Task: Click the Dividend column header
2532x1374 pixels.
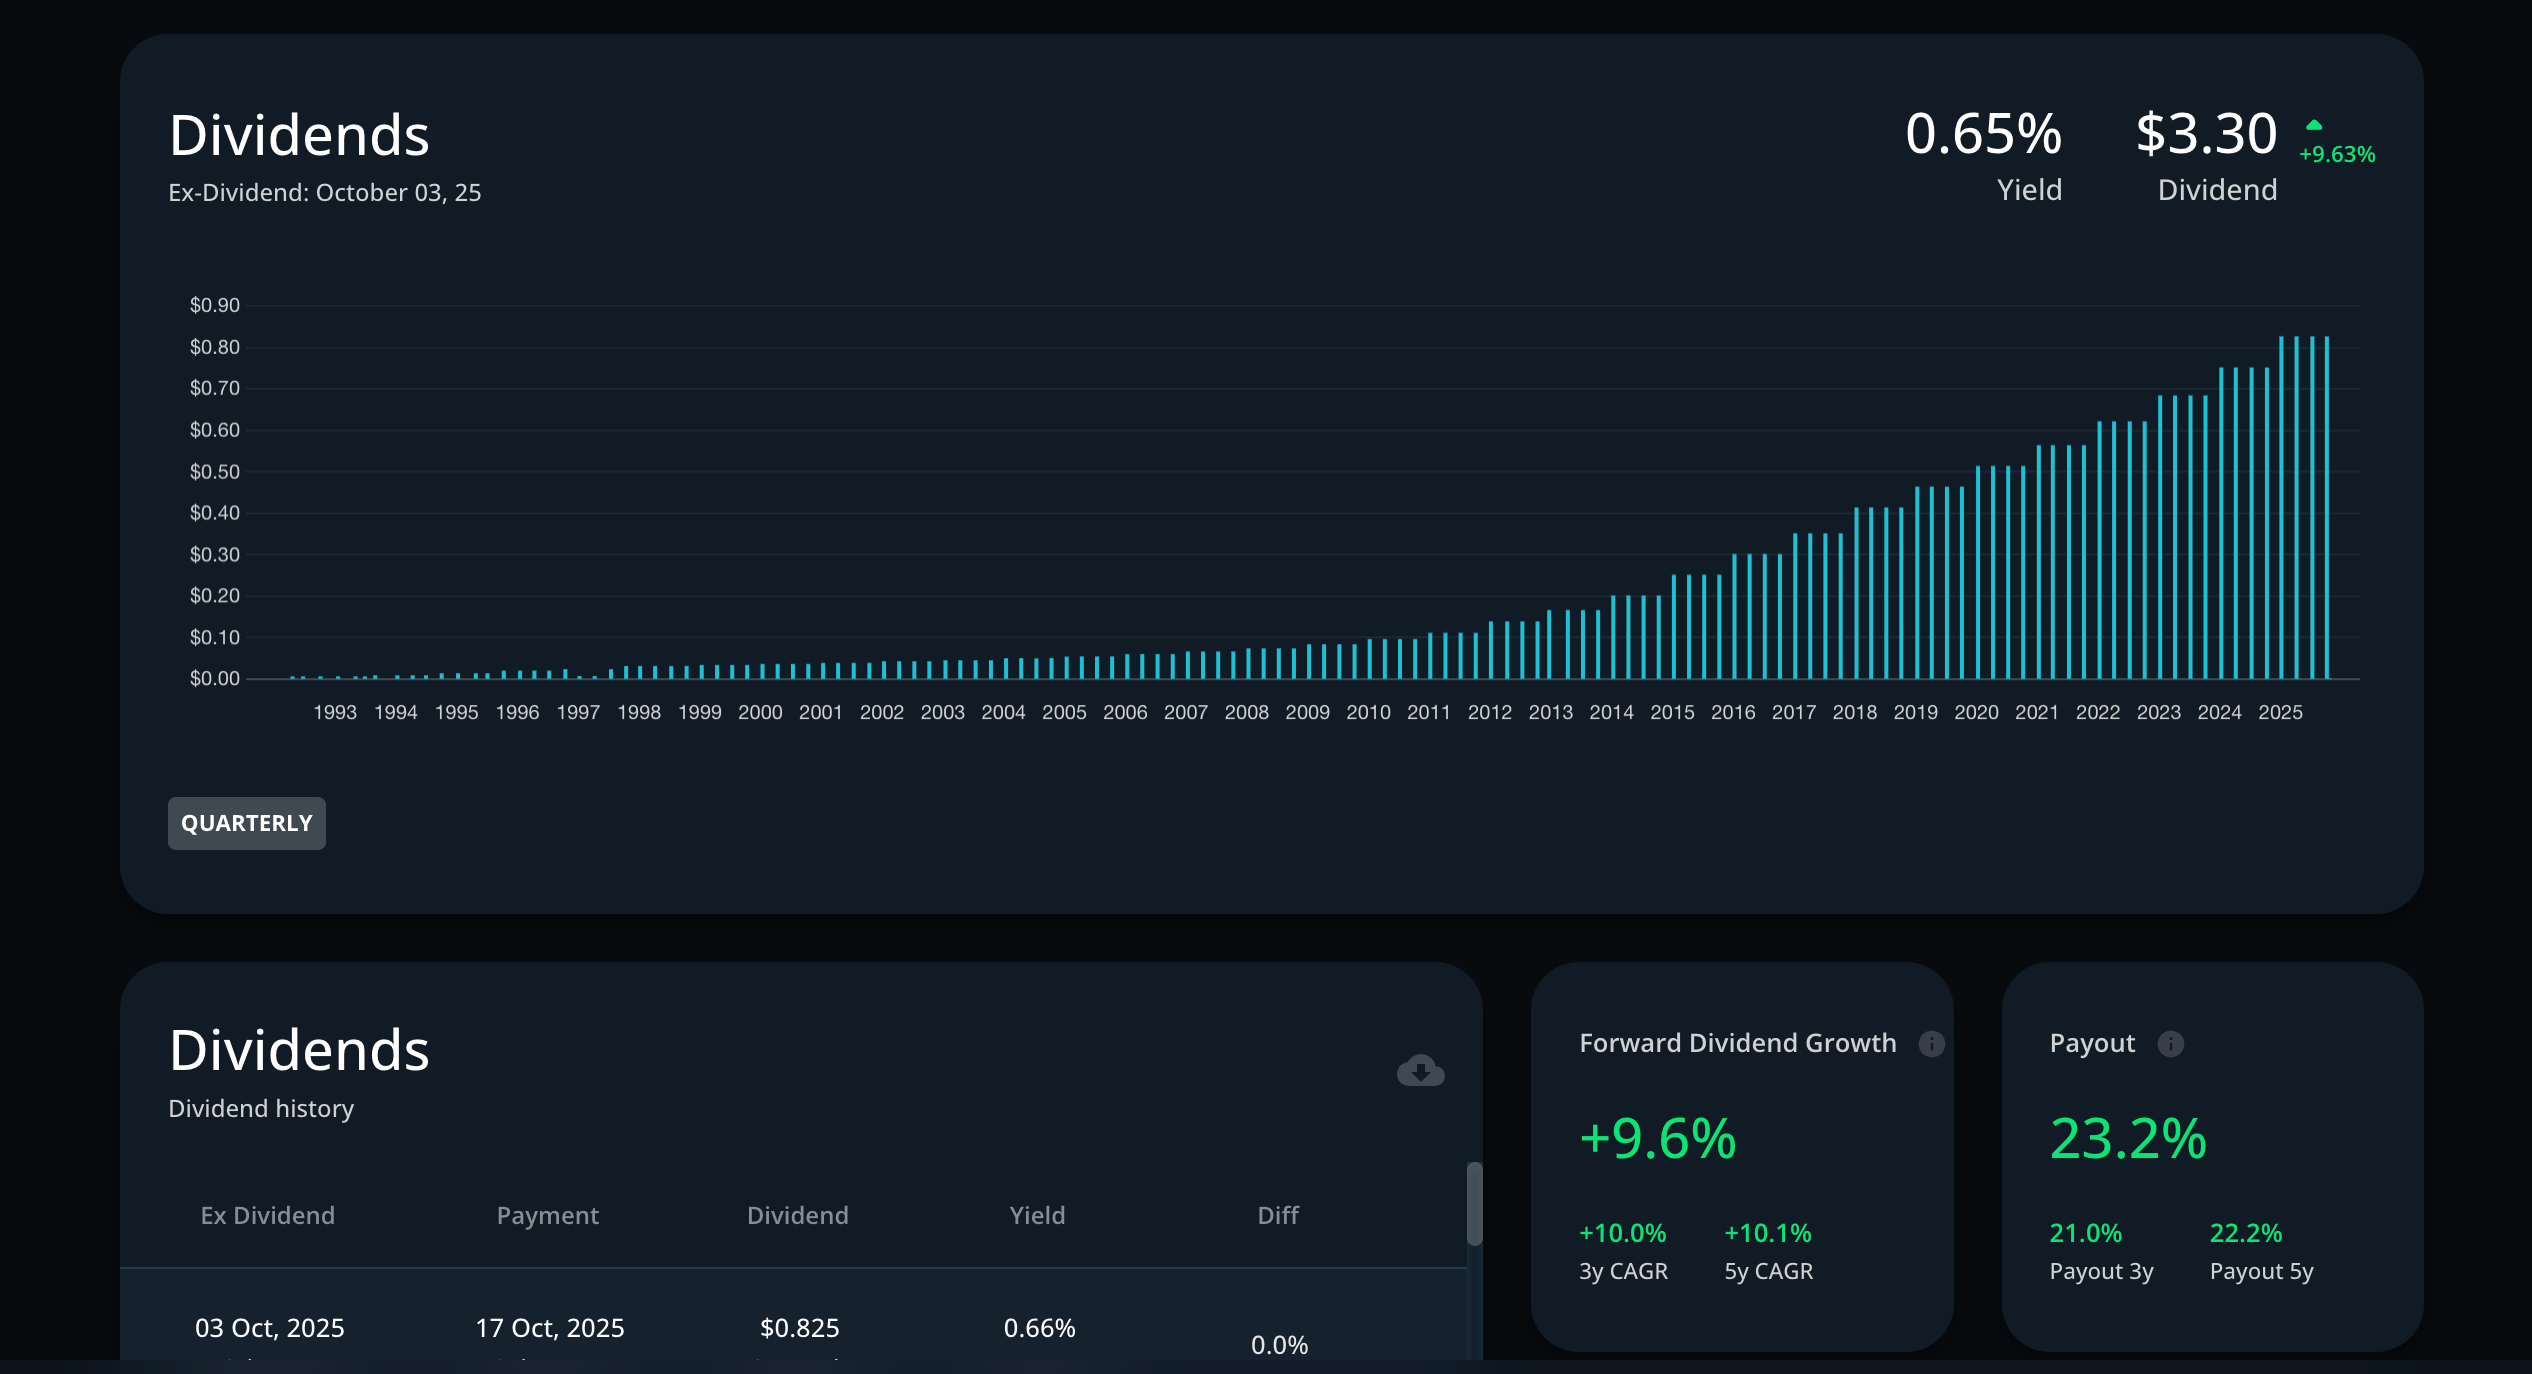Action: [x=797, y=1215]
